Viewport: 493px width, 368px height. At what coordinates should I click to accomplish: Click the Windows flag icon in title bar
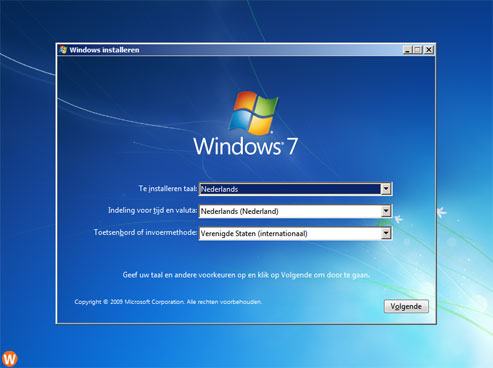pos(63,50)
